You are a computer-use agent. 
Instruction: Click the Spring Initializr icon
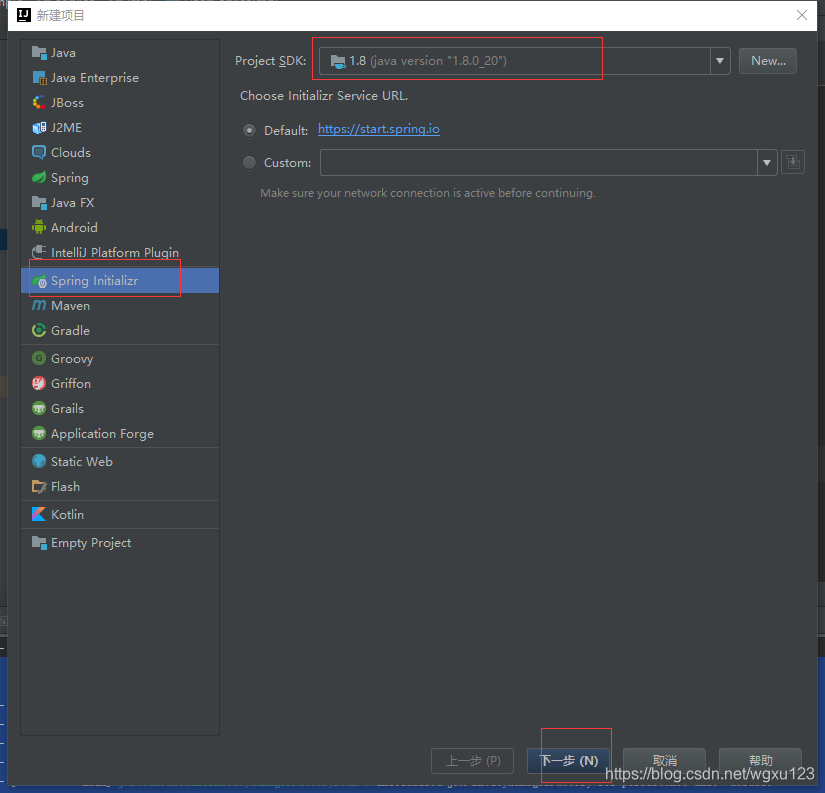[39, 281]
